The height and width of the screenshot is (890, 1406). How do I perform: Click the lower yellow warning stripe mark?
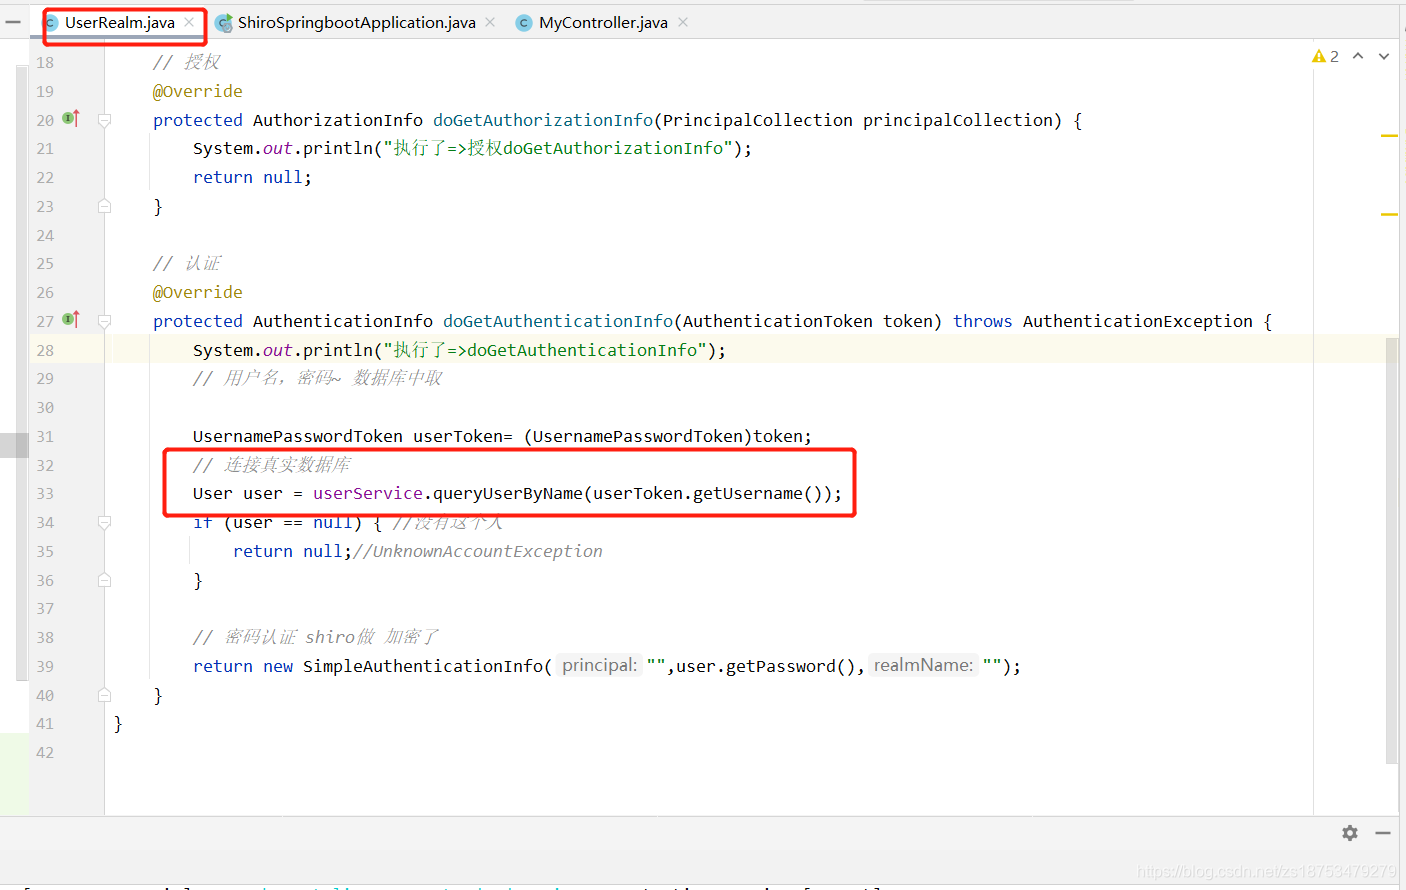click(x=1389, y=214)
